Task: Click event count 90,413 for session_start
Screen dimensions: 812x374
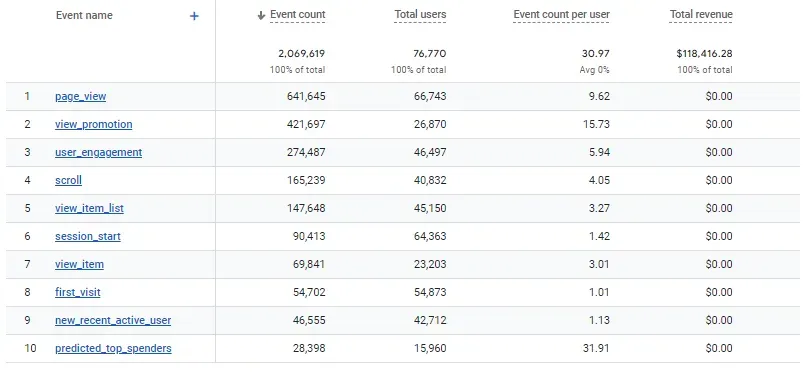Action: point(309,236)
